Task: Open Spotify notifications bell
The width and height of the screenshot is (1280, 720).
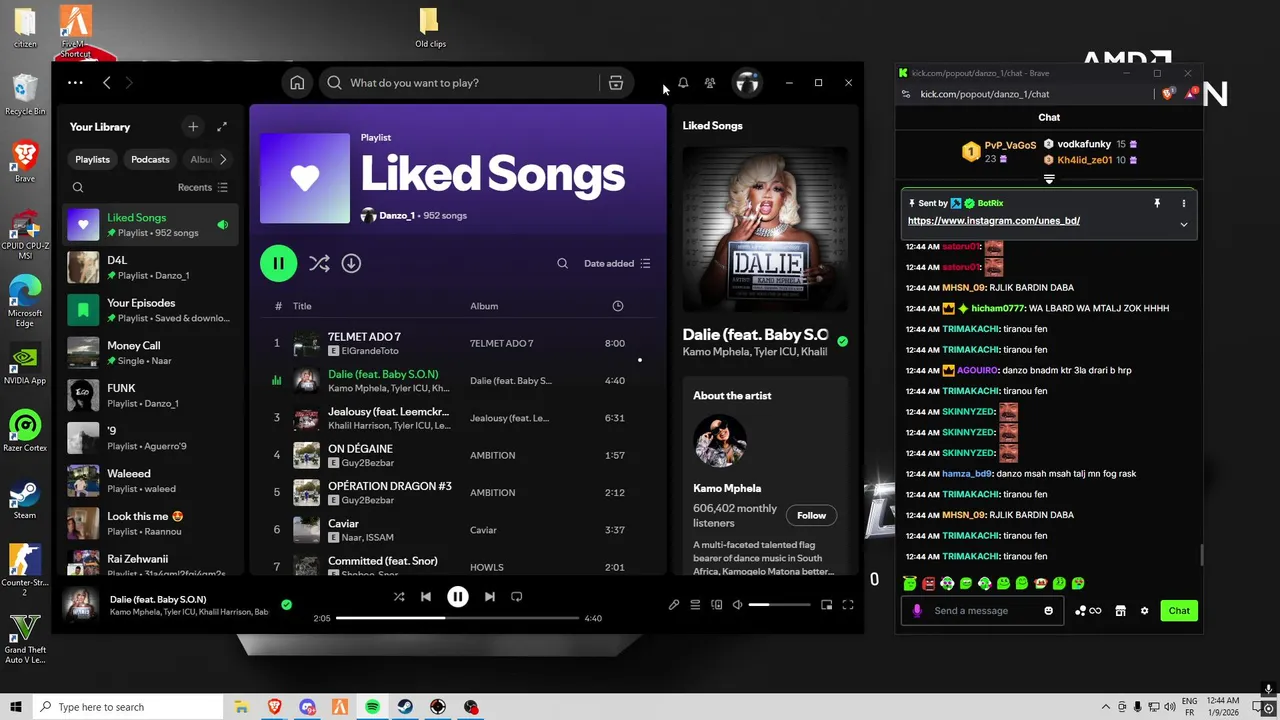Action: coord(683,83)
